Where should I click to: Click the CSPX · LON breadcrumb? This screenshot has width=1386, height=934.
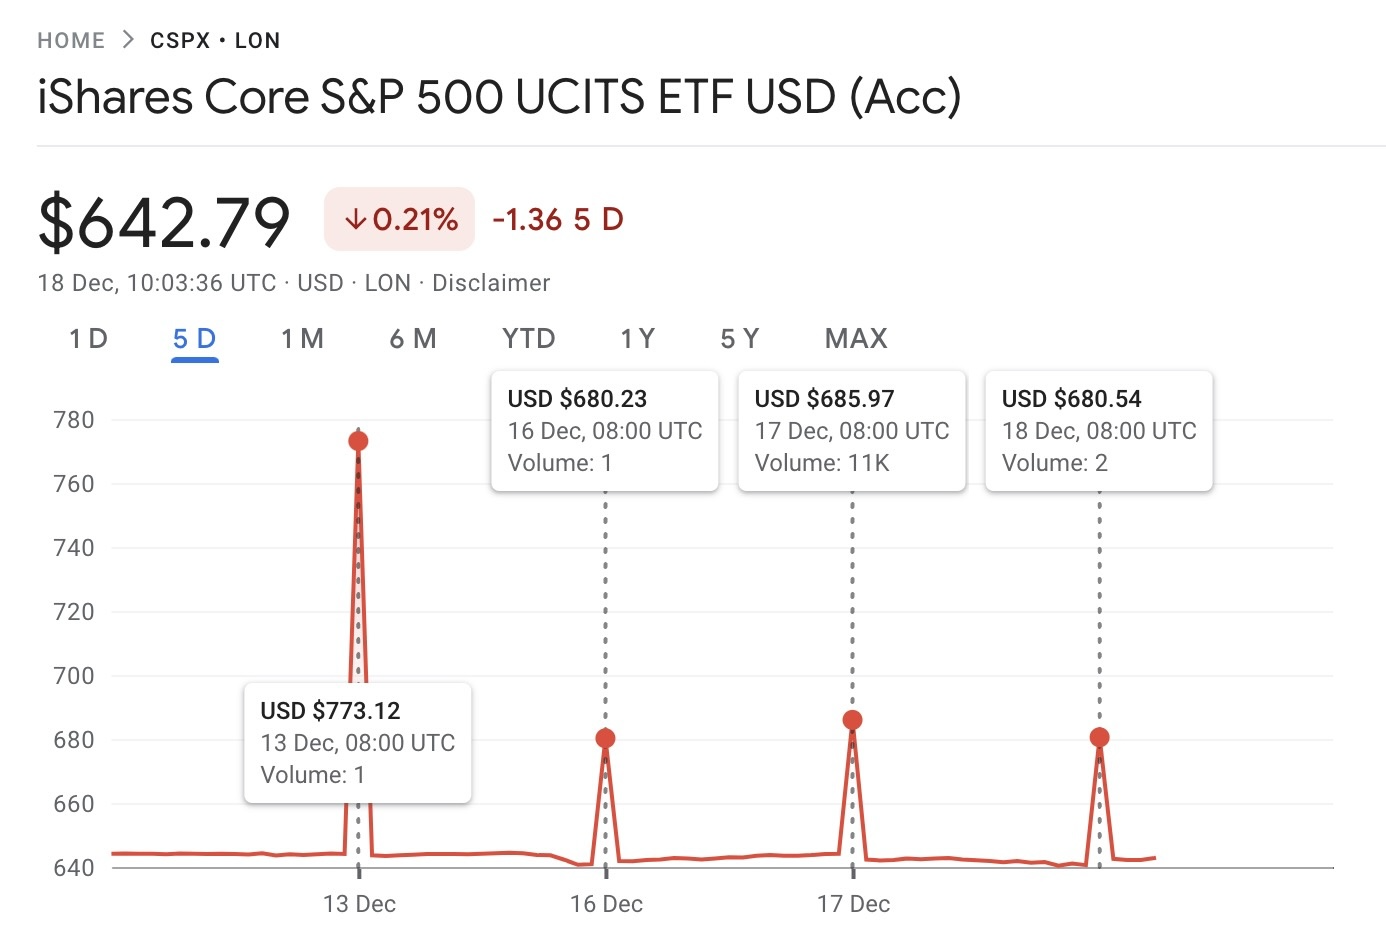pos(215,41)
